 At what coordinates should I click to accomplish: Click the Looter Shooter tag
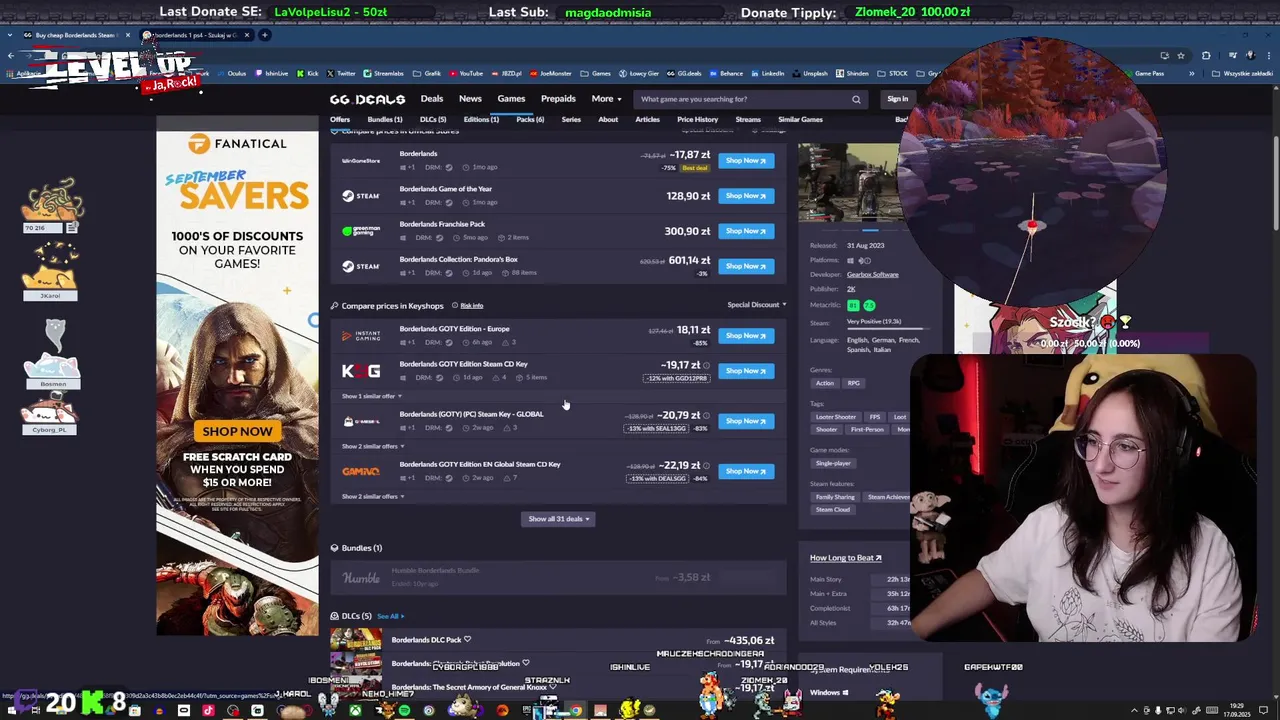[836, 417]
